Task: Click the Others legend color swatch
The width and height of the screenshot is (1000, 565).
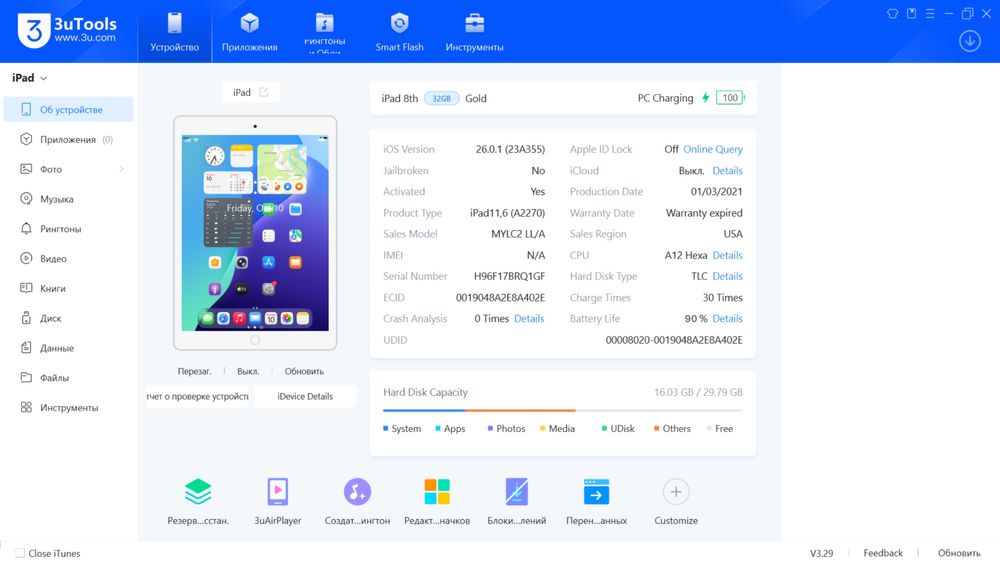Action: pyautogui.click(x=656, y=429)
